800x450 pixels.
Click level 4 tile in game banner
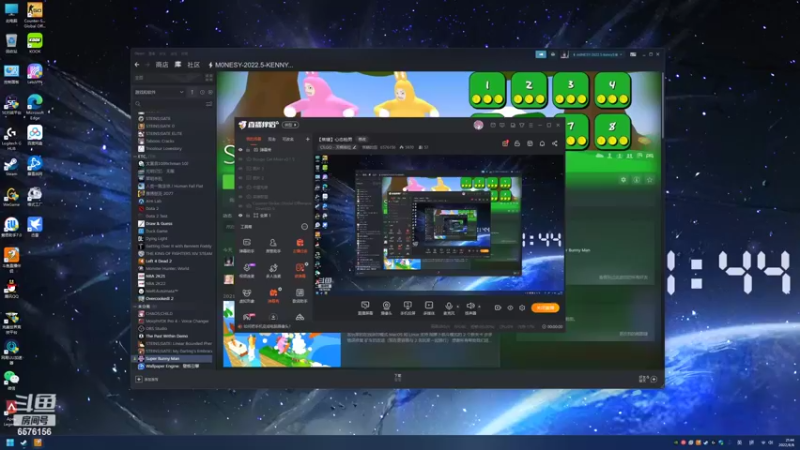pos(612,90)
